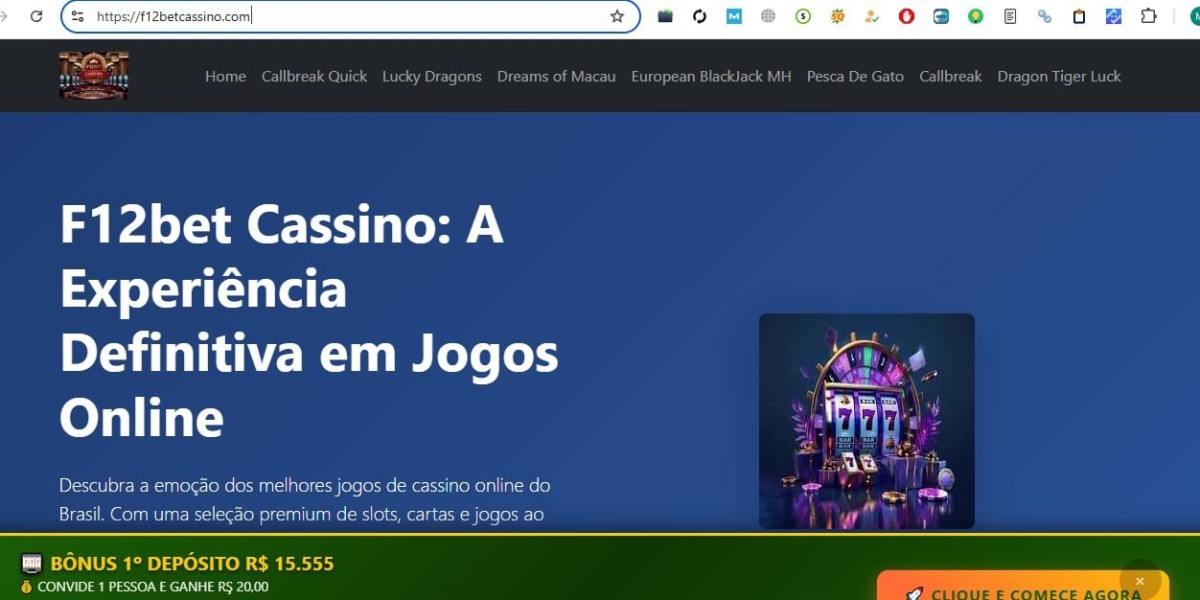Open Callbreak Quick link in navigation
Viewport: 1200px width, 600px height.
pyautogui.click(x=314, y=76)
